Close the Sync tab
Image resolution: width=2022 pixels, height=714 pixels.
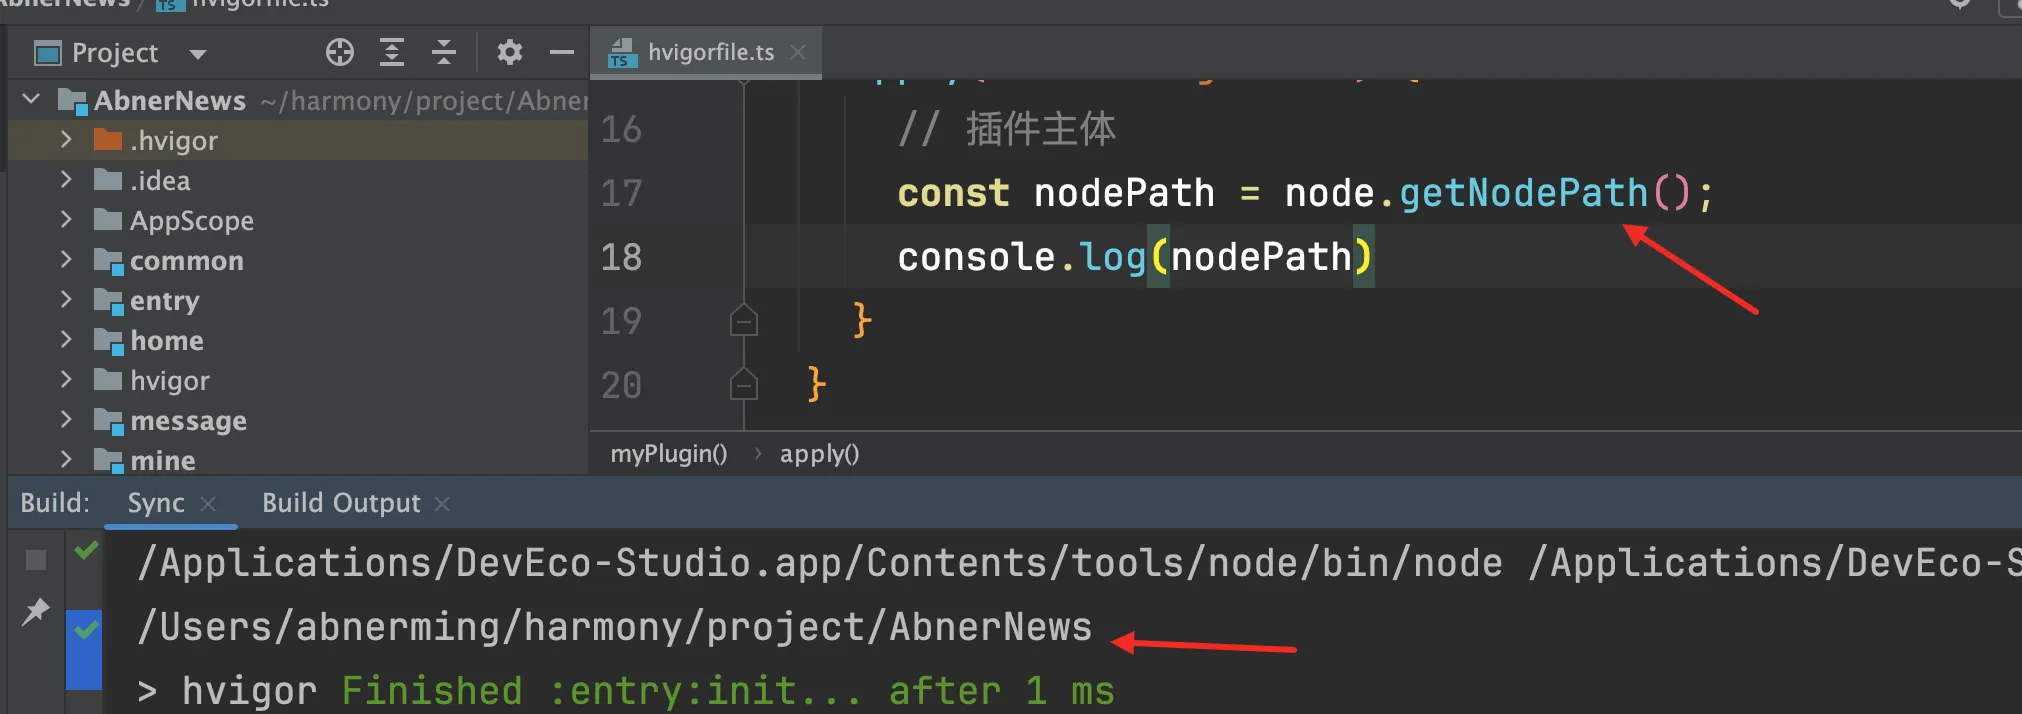pos(208,504)
